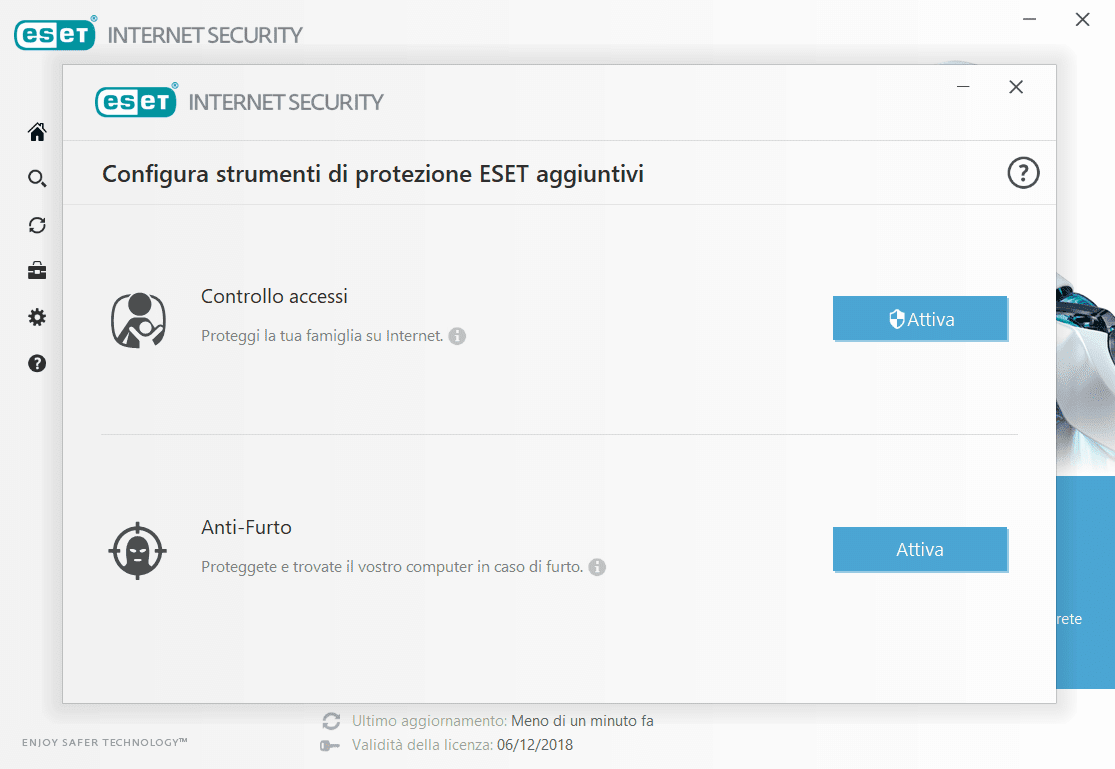Open the Update section circular arrows icon
Viewport: 1115px width, 769px height.
pos(37,225)
